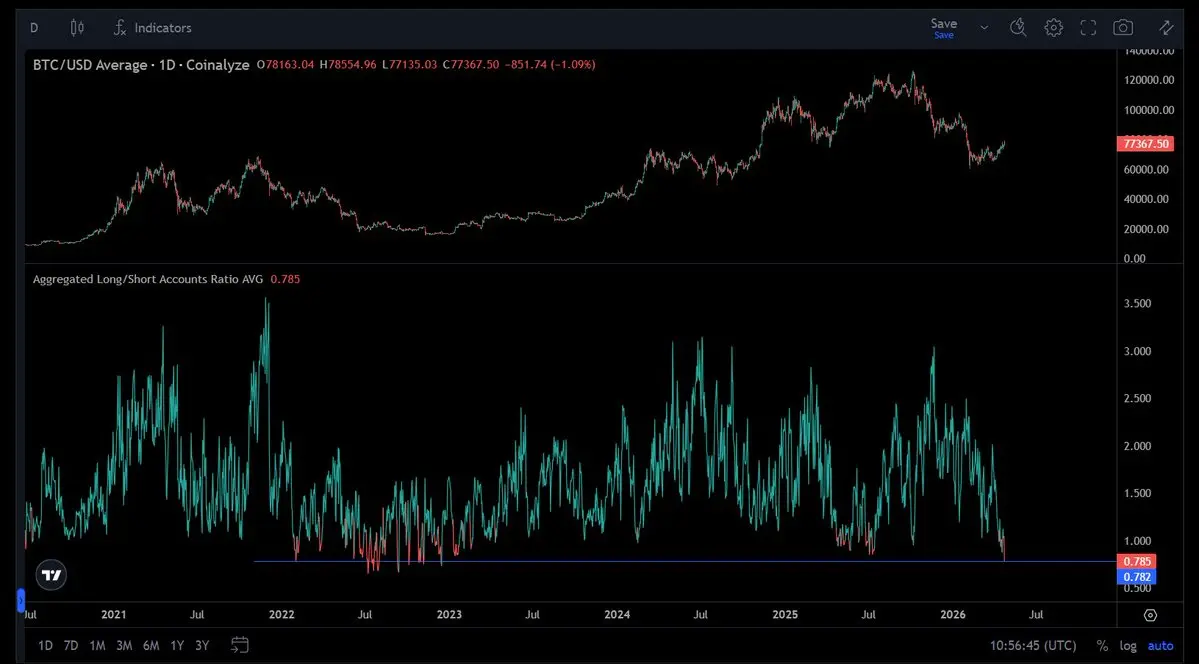Click the −851.74 (−1.09%) change value
Image resolution: width=1199 pixels, height=664 pixels.
pos(551,65)
